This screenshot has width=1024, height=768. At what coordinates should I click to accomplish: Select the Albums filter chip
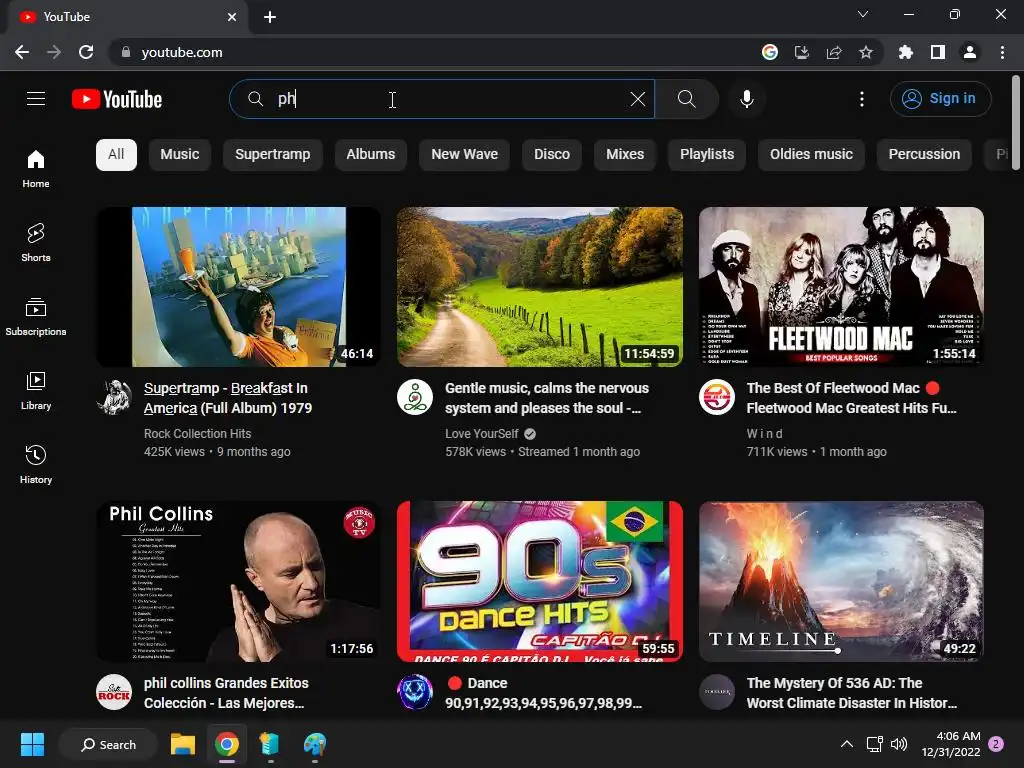(371, 155)
